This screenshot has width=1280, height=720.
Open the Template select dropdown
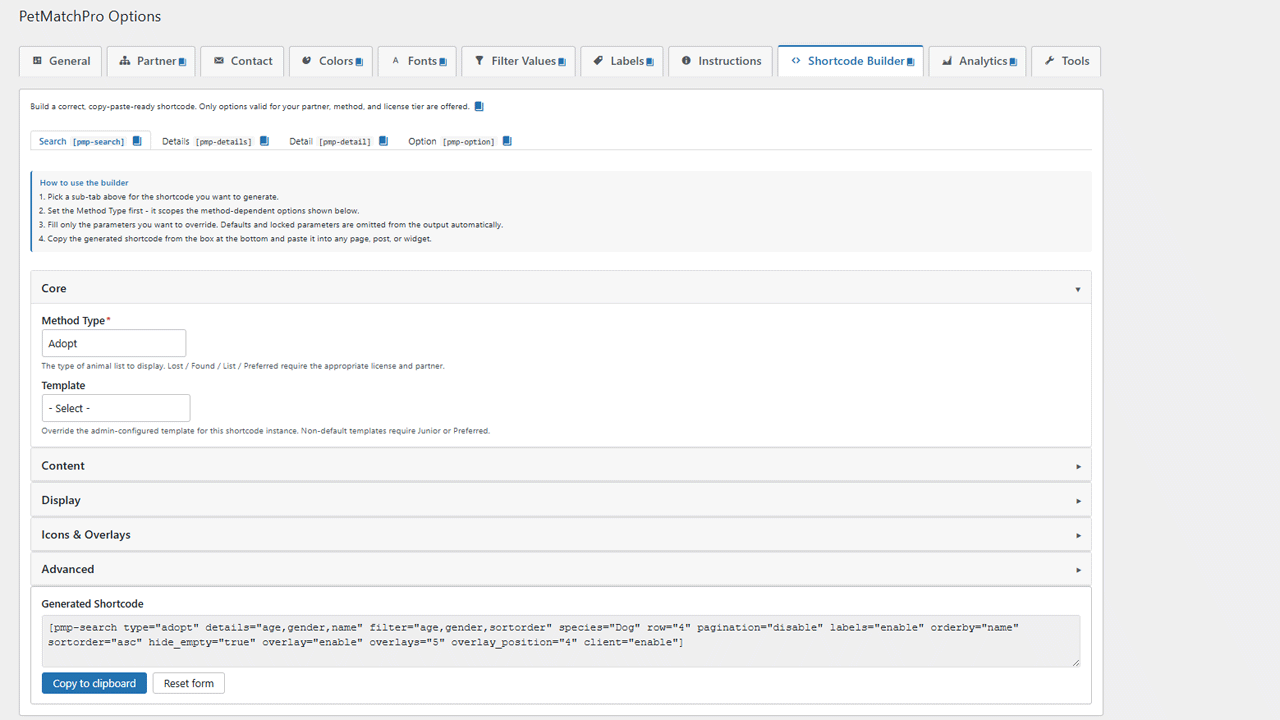116,408
